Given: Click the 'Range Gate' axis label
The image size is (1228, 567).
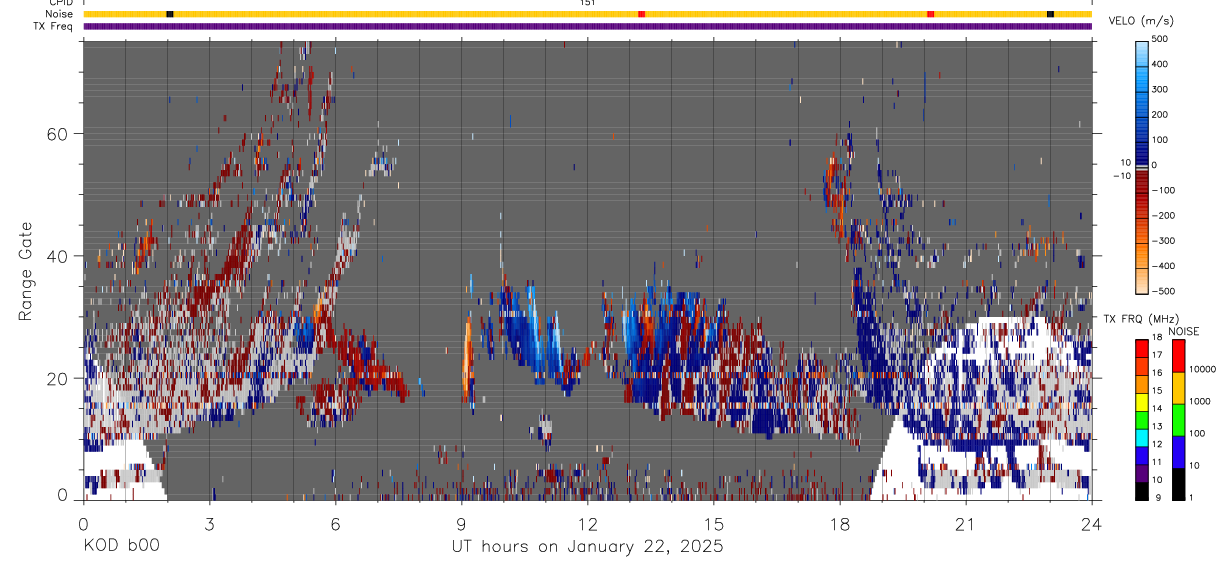Looking at the screenshot, I should (25, 271).
